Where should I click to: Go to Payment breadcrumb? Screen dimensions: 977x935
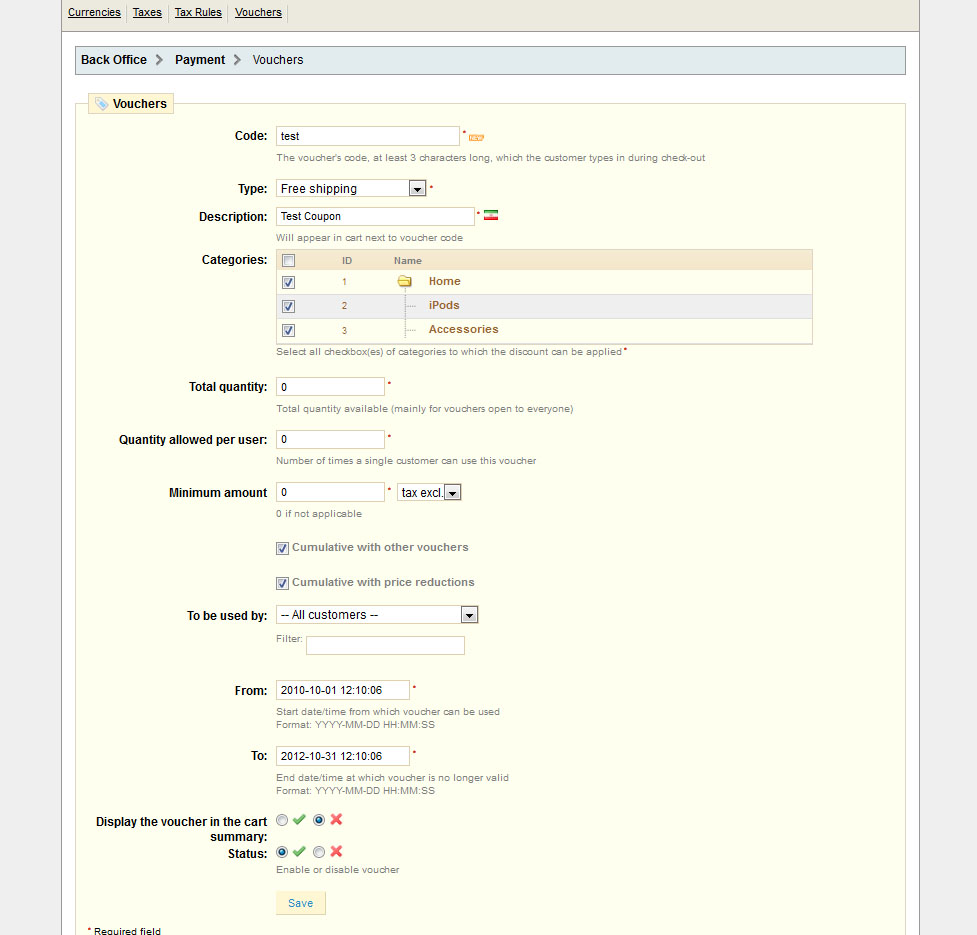(200, 60)
